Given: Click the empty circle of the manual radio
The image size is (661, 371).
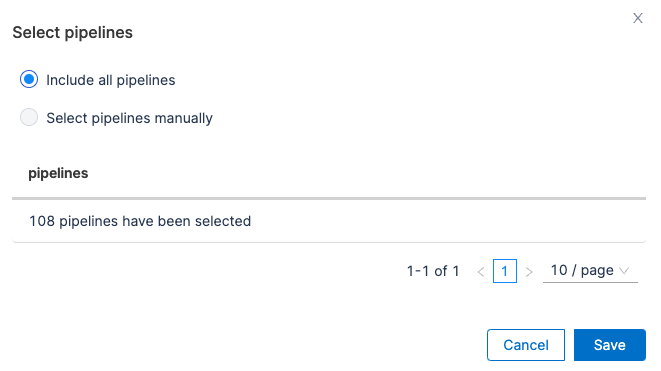Looking at the screenshot, I should [29, 117].
